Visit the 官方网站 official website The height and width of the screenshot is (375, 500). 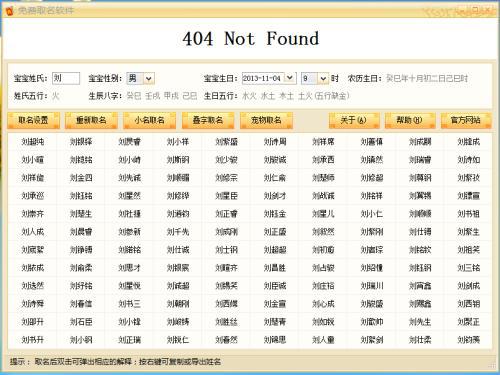[x=466, y=120]
